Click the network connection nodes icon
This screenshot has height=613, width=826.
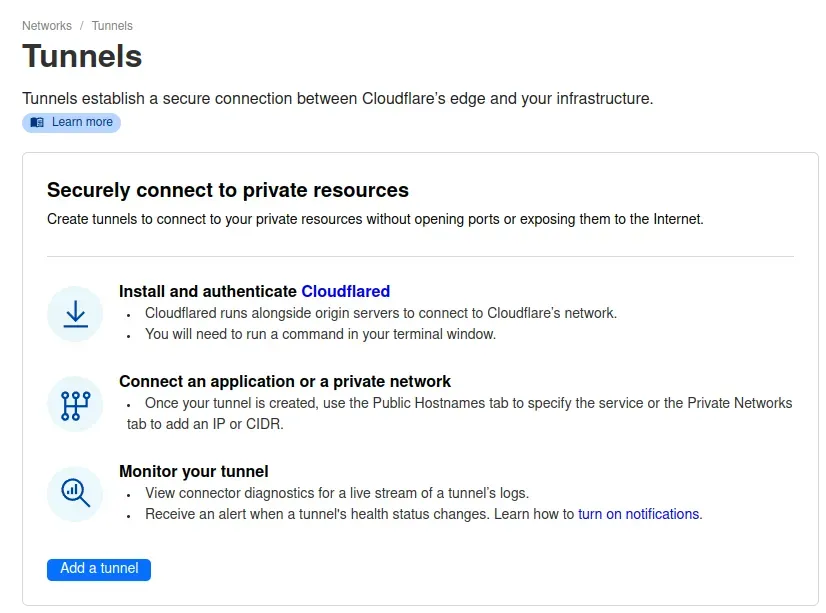coord(75,404)
